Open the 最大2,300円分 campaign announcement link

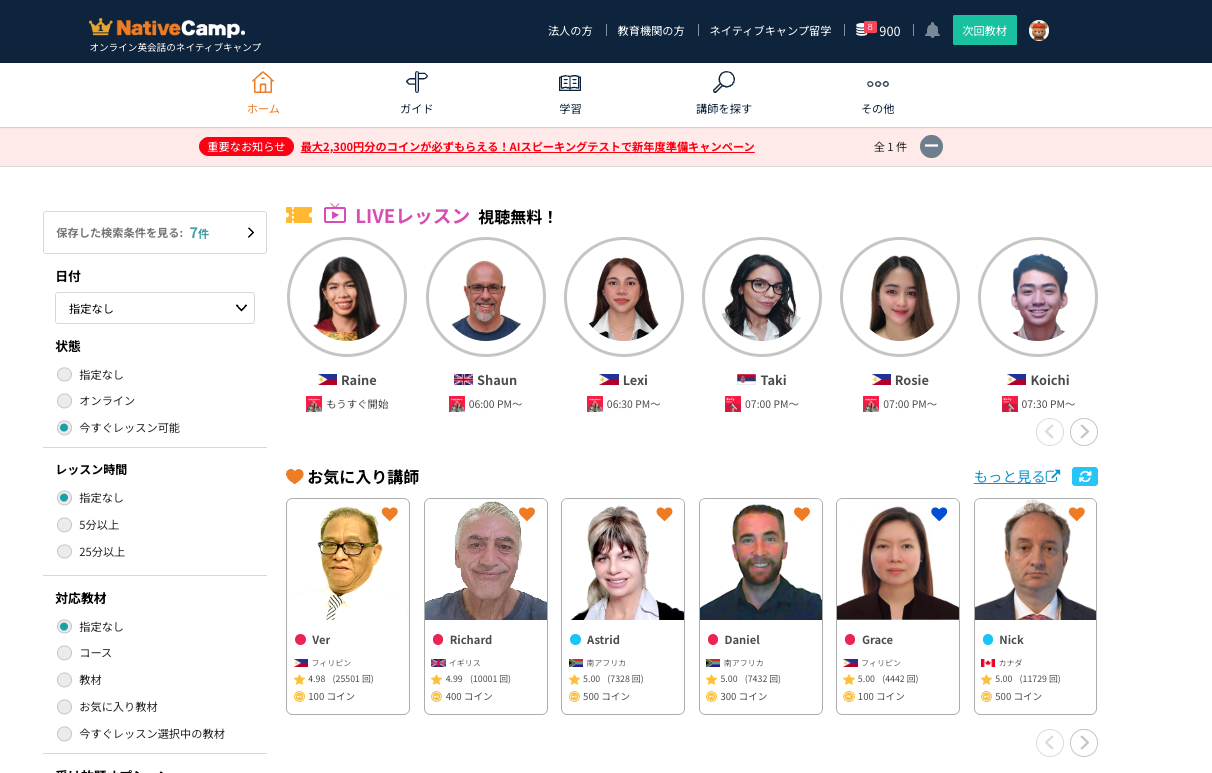(x=527, y=147)
